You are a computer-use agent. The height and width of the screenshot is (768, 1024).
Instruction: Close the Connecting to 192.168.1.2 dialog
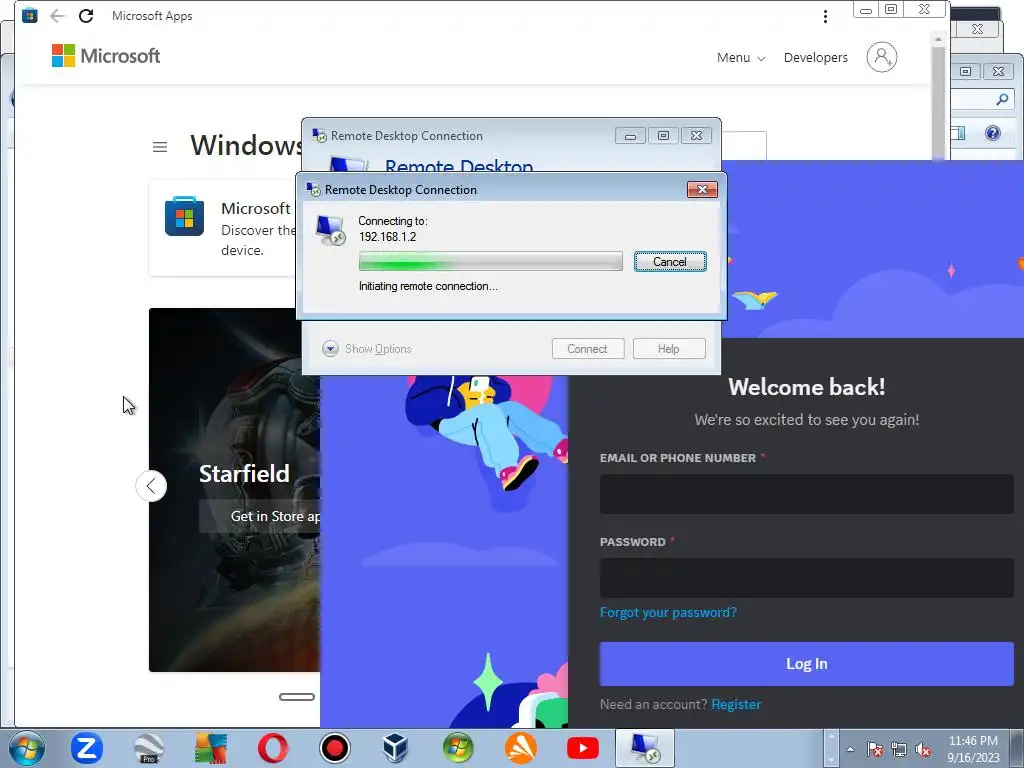pos(702,189)
